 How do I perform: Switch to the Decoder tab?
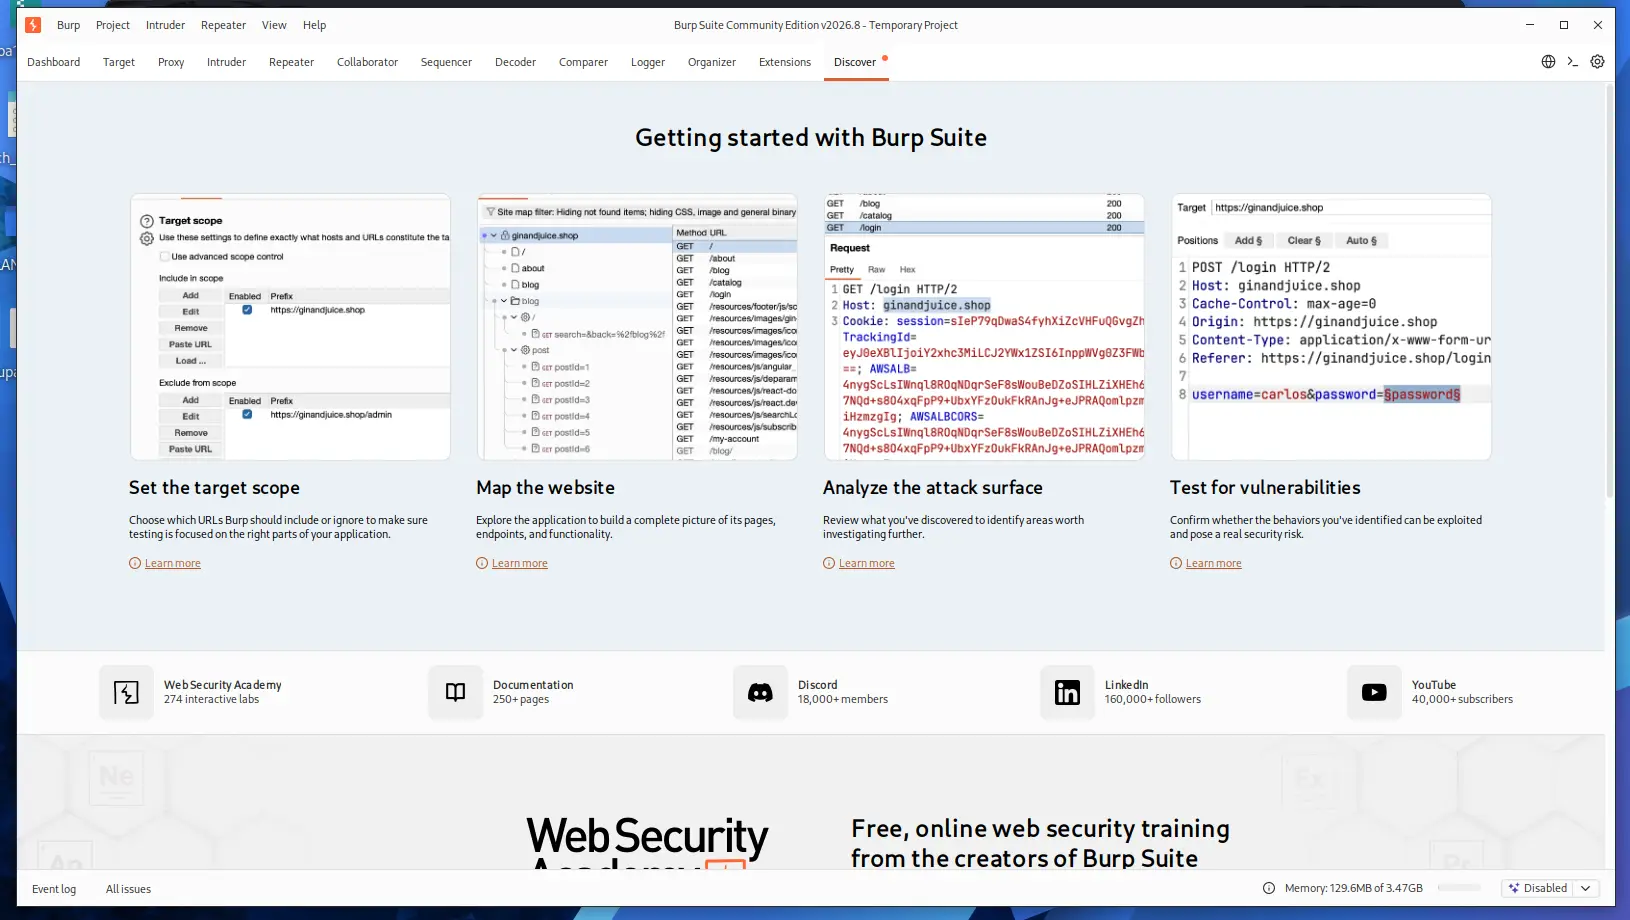pyautogui.click(x=515, y=62)
